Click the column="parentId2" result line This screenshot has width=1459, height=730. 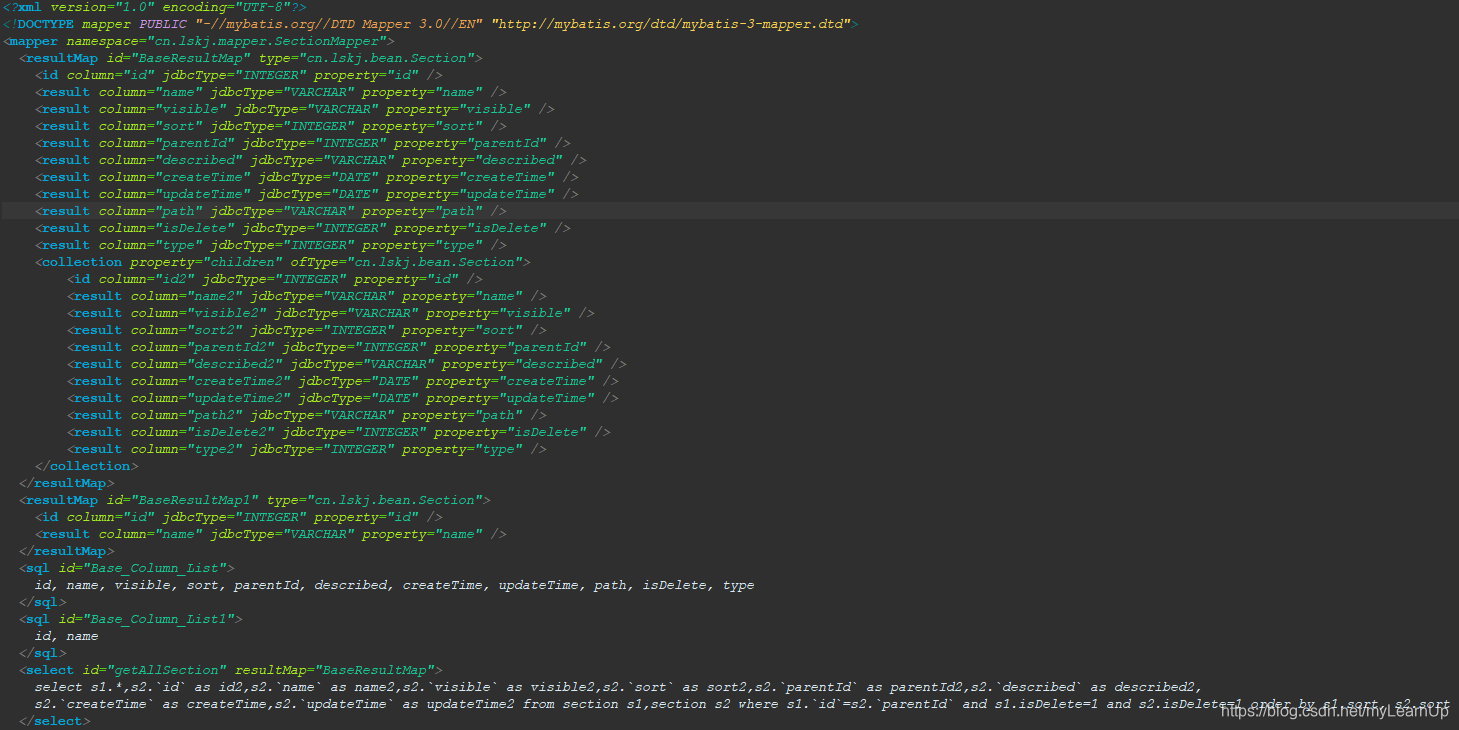338,347
